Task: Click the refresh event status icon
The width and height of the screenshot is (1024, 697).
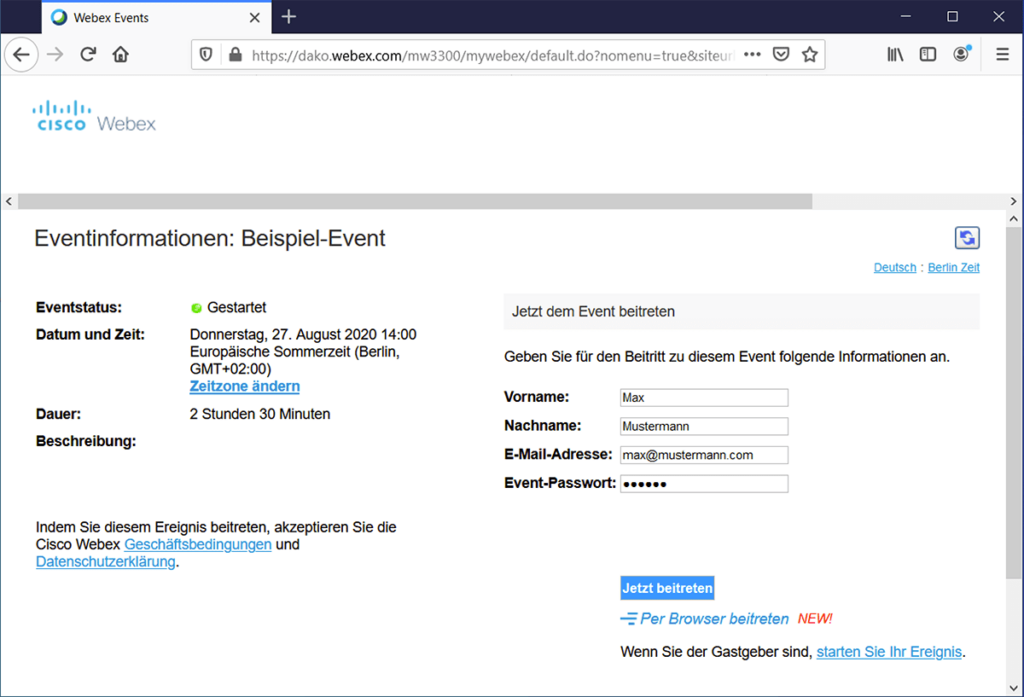Action: pos(966,238)
